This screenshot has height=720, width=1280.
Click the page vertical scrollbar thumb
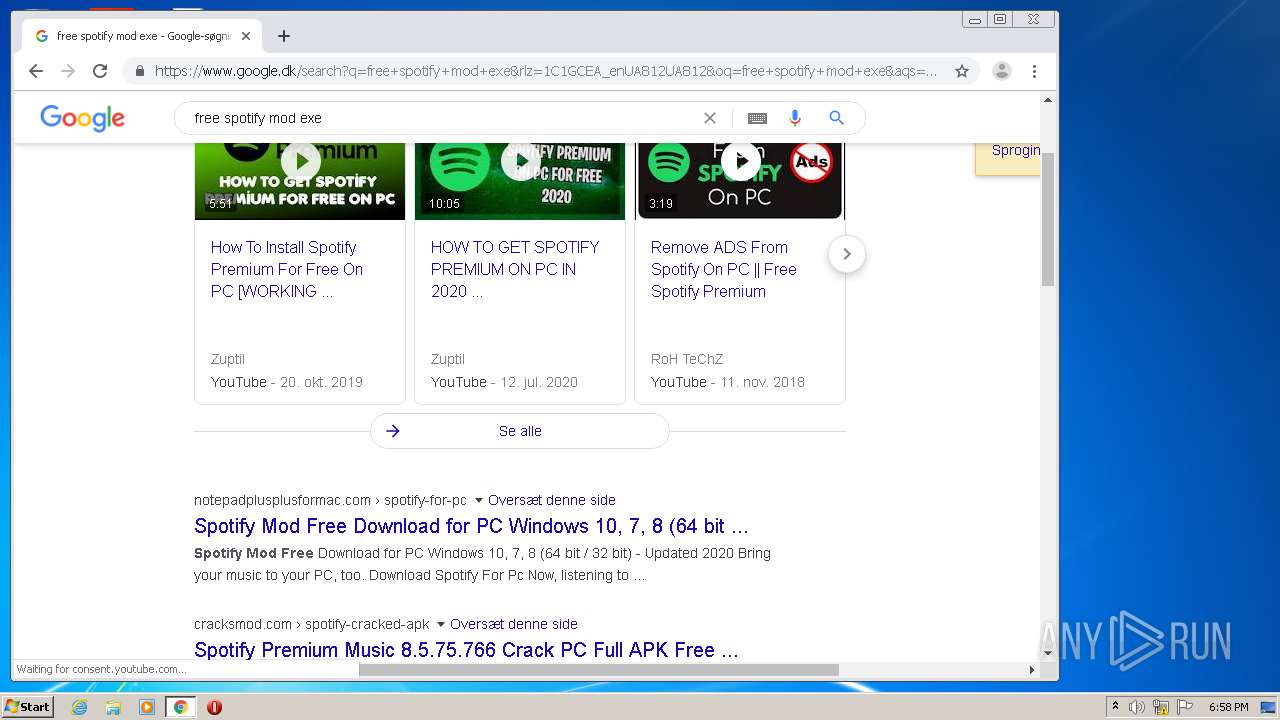(x=1048, y=219)
